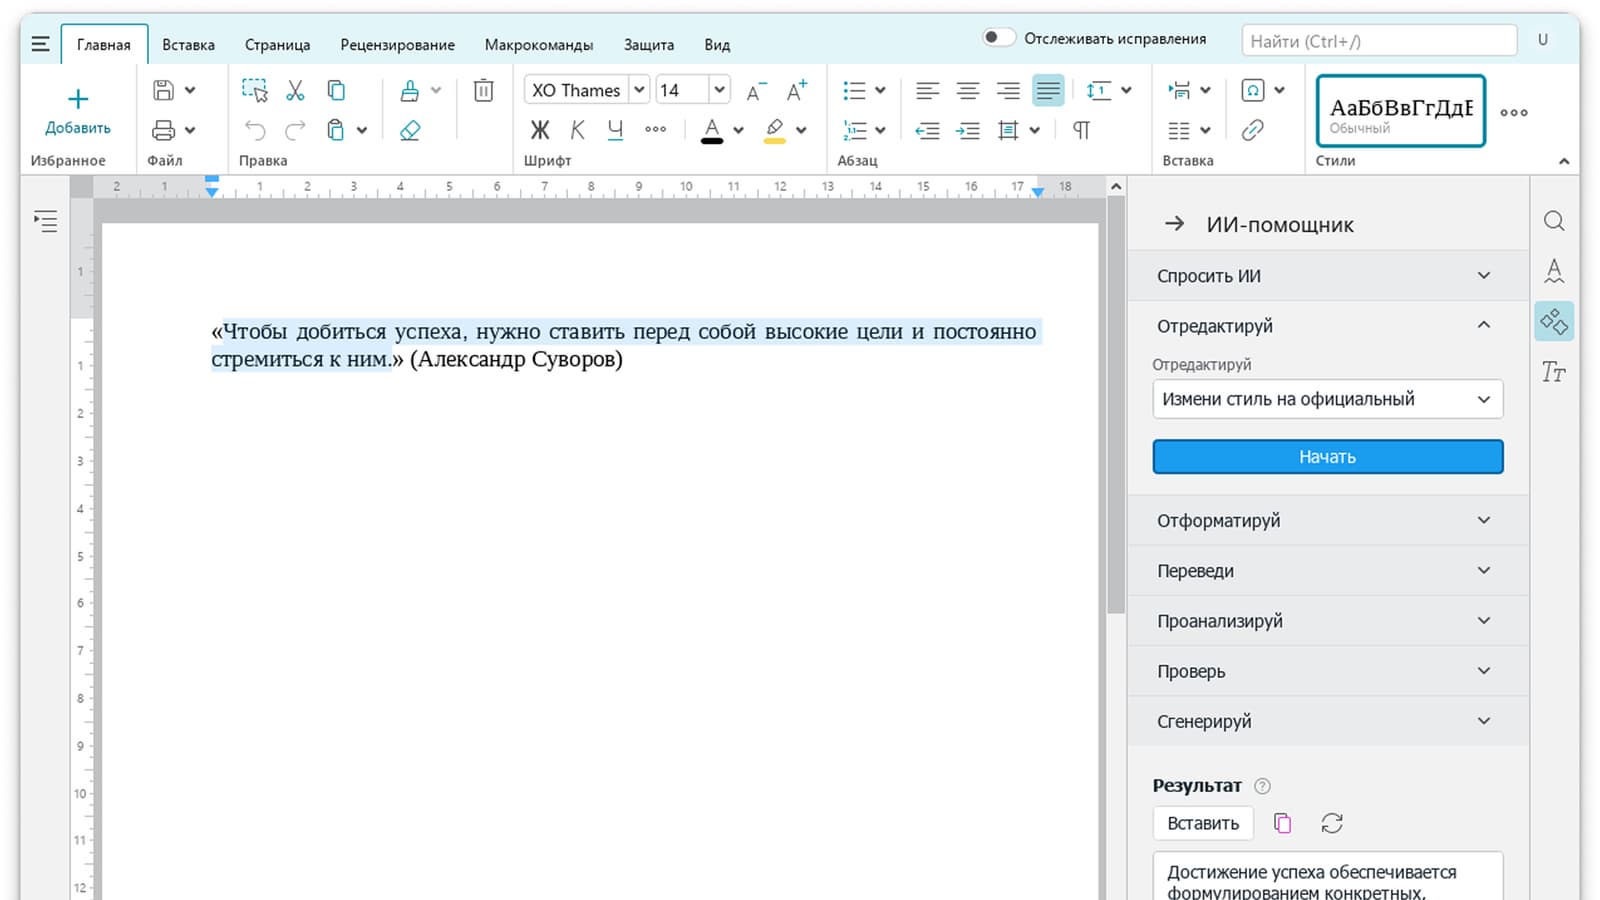
Task: Insert a hyperlink with the link icon
Action: 1252,130
